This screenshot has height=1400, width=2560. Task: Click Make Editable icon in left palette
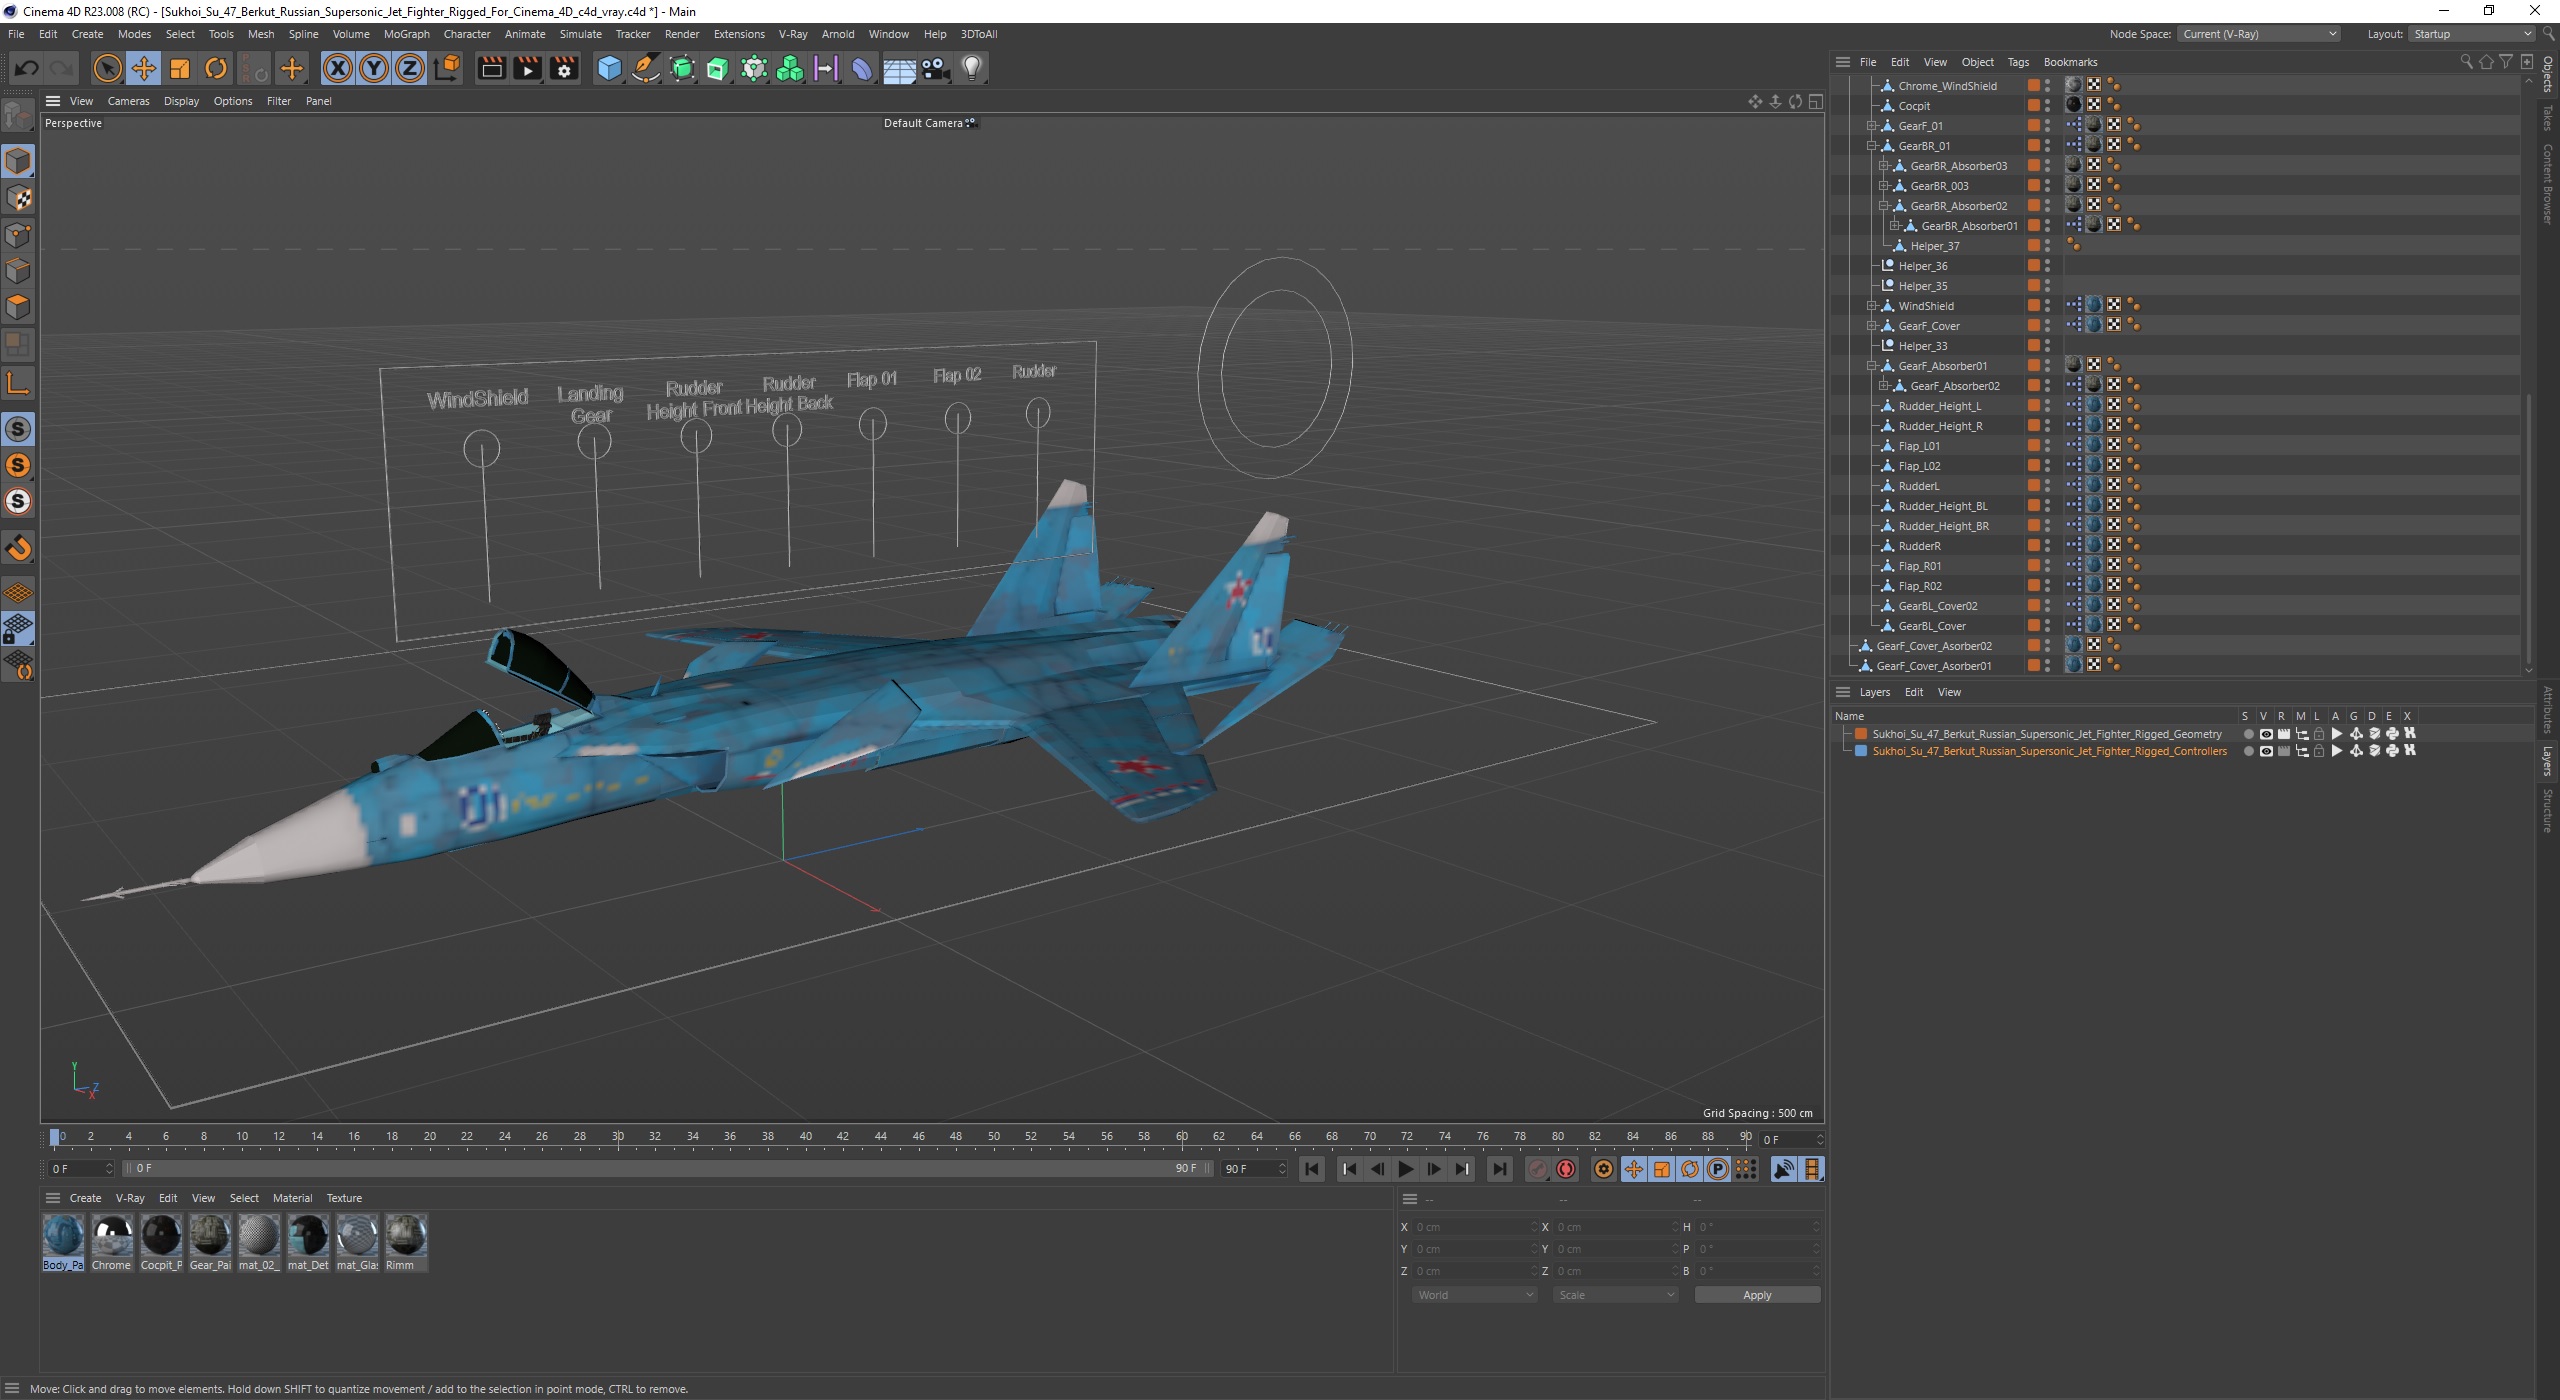[x=18, y=117]
